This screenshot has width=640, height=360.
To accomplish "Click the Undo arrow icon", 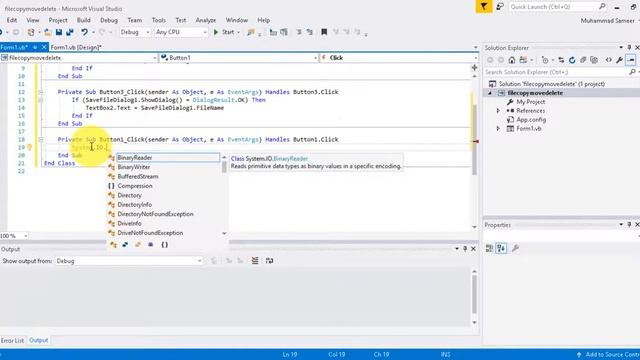I will [84, 32].
